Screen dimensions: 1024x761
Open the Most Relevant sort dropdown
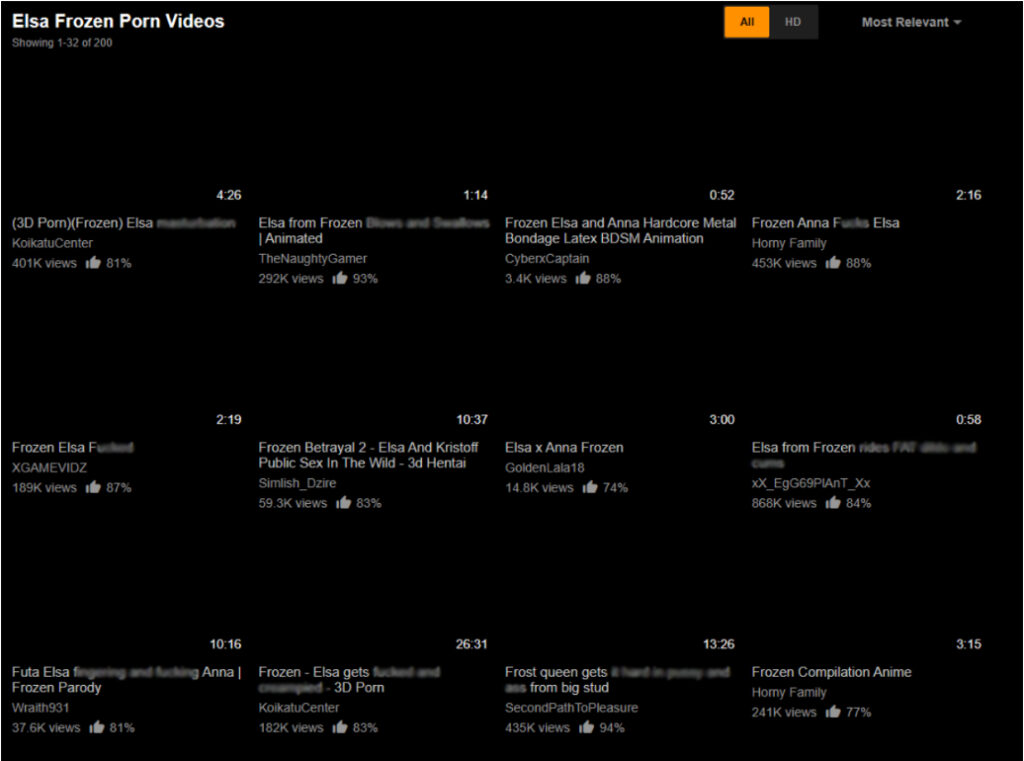pos(911,22)
